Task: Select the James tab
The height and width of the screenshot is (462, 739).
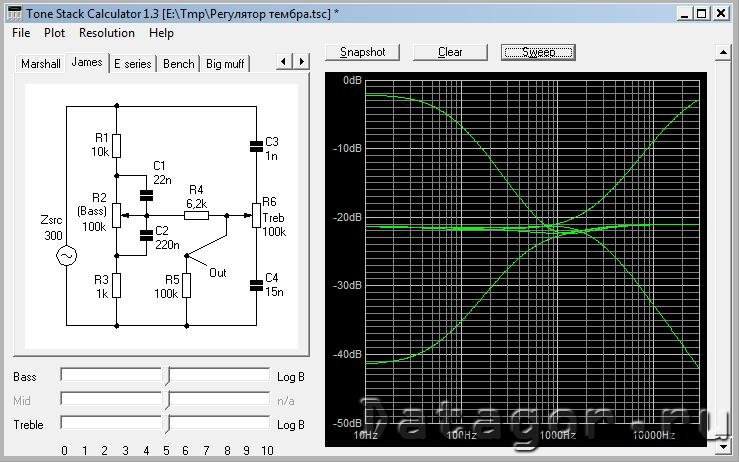Action: click(87, 62)
